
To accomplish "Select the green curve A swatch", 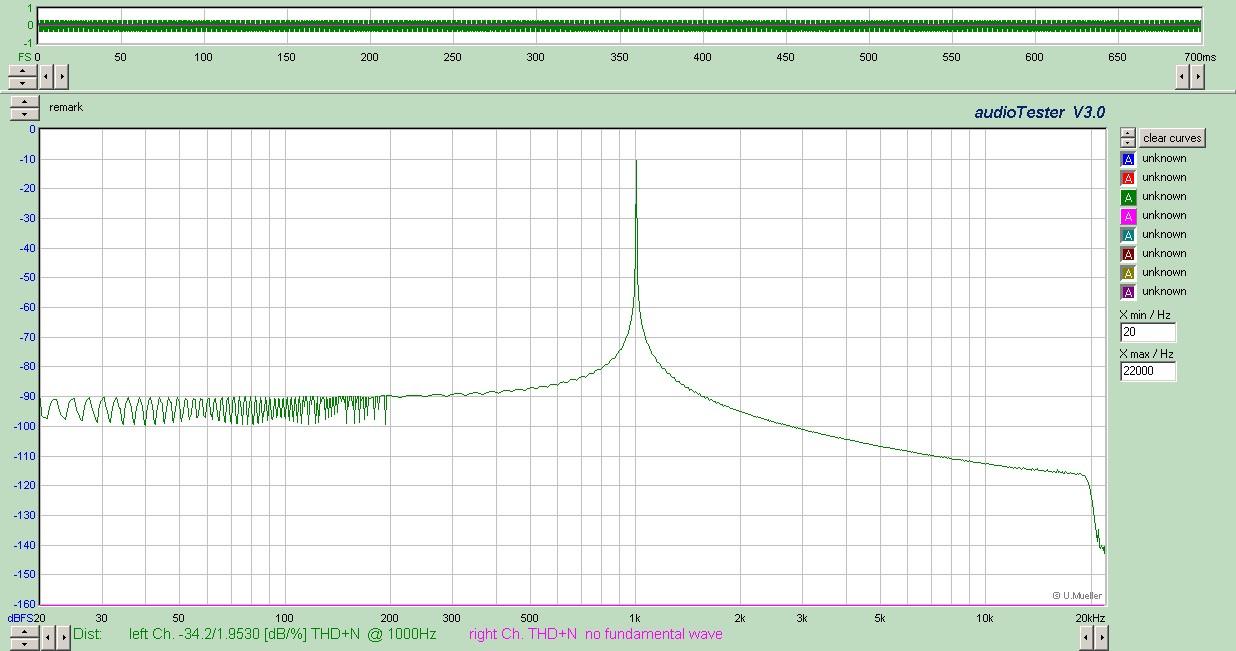I will pos(1128,197).
